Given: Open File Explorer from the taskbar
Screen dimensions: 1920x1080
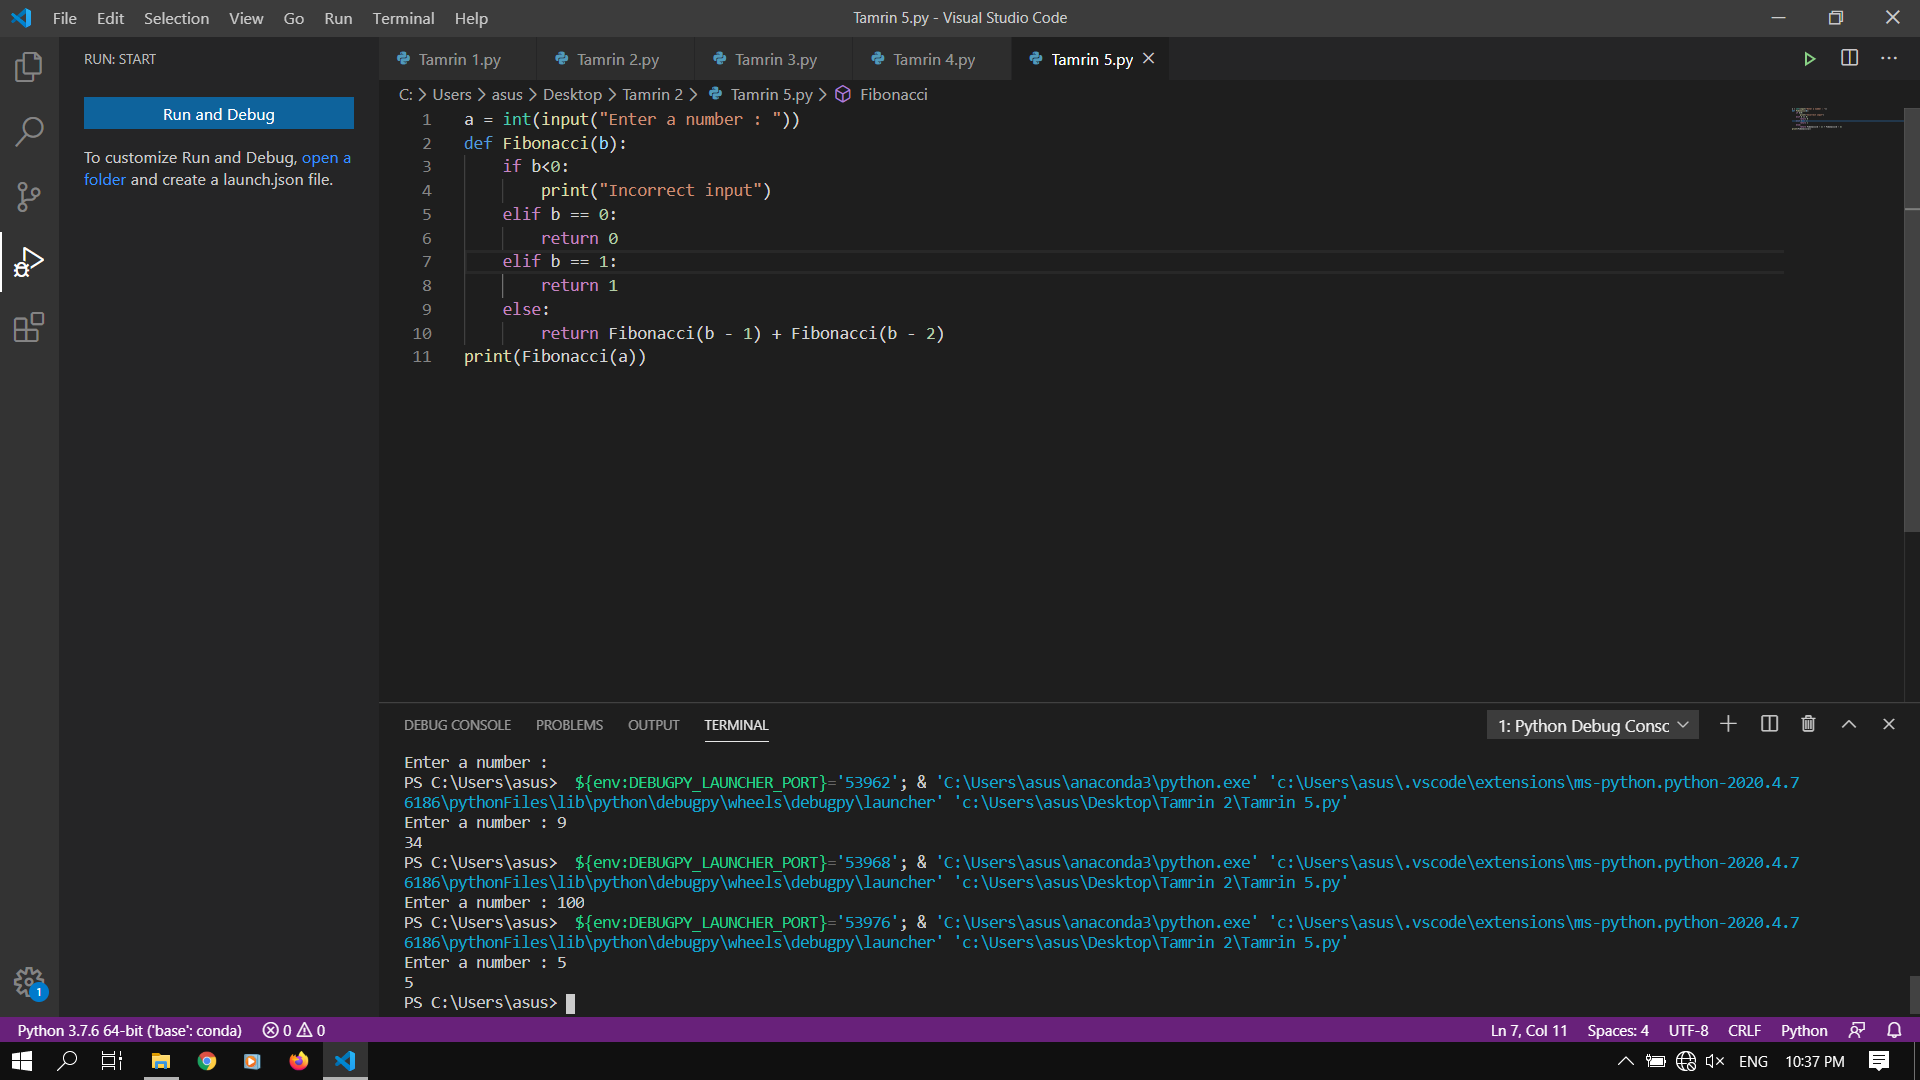Looking at the screenshot, I should (160, 1061).
